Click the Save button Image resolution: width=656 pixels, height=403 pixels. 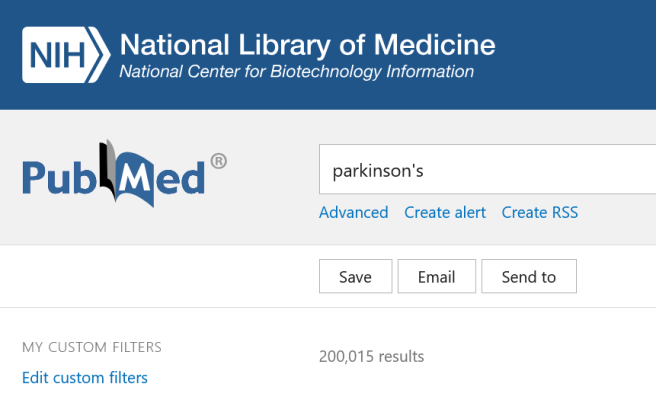(x=356, y=276)
